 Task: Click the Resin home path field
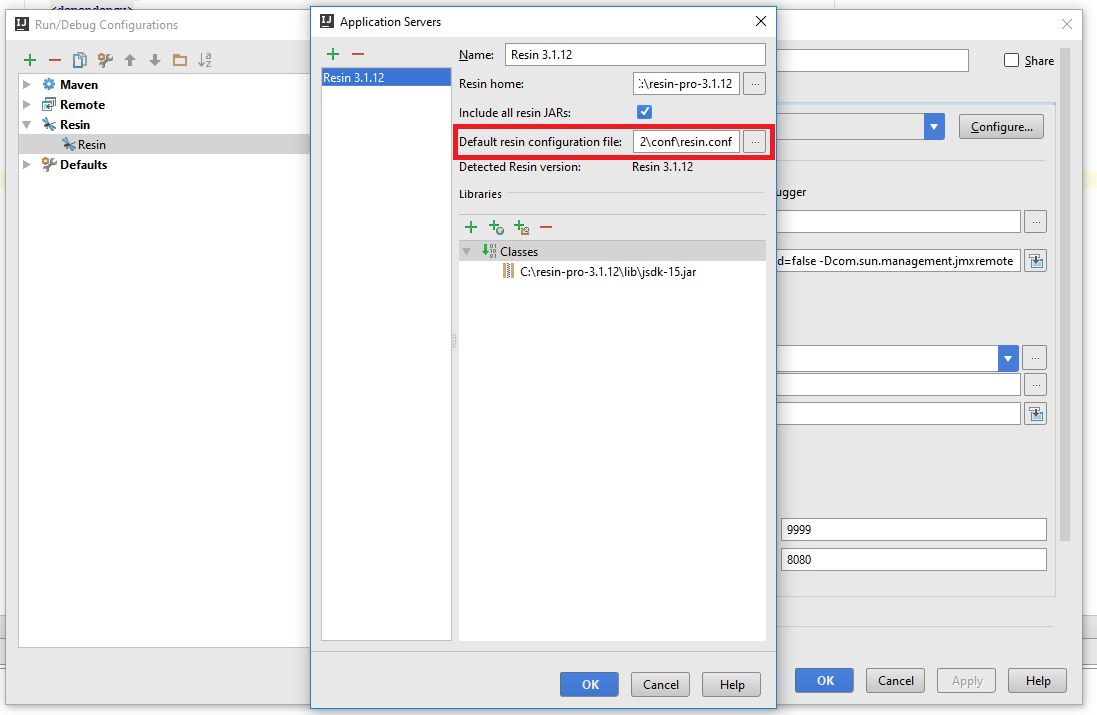[x=686, y=84]
